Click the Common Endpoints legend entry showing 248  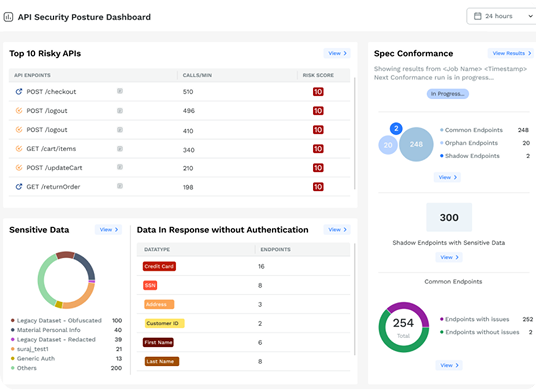[484, 130]
